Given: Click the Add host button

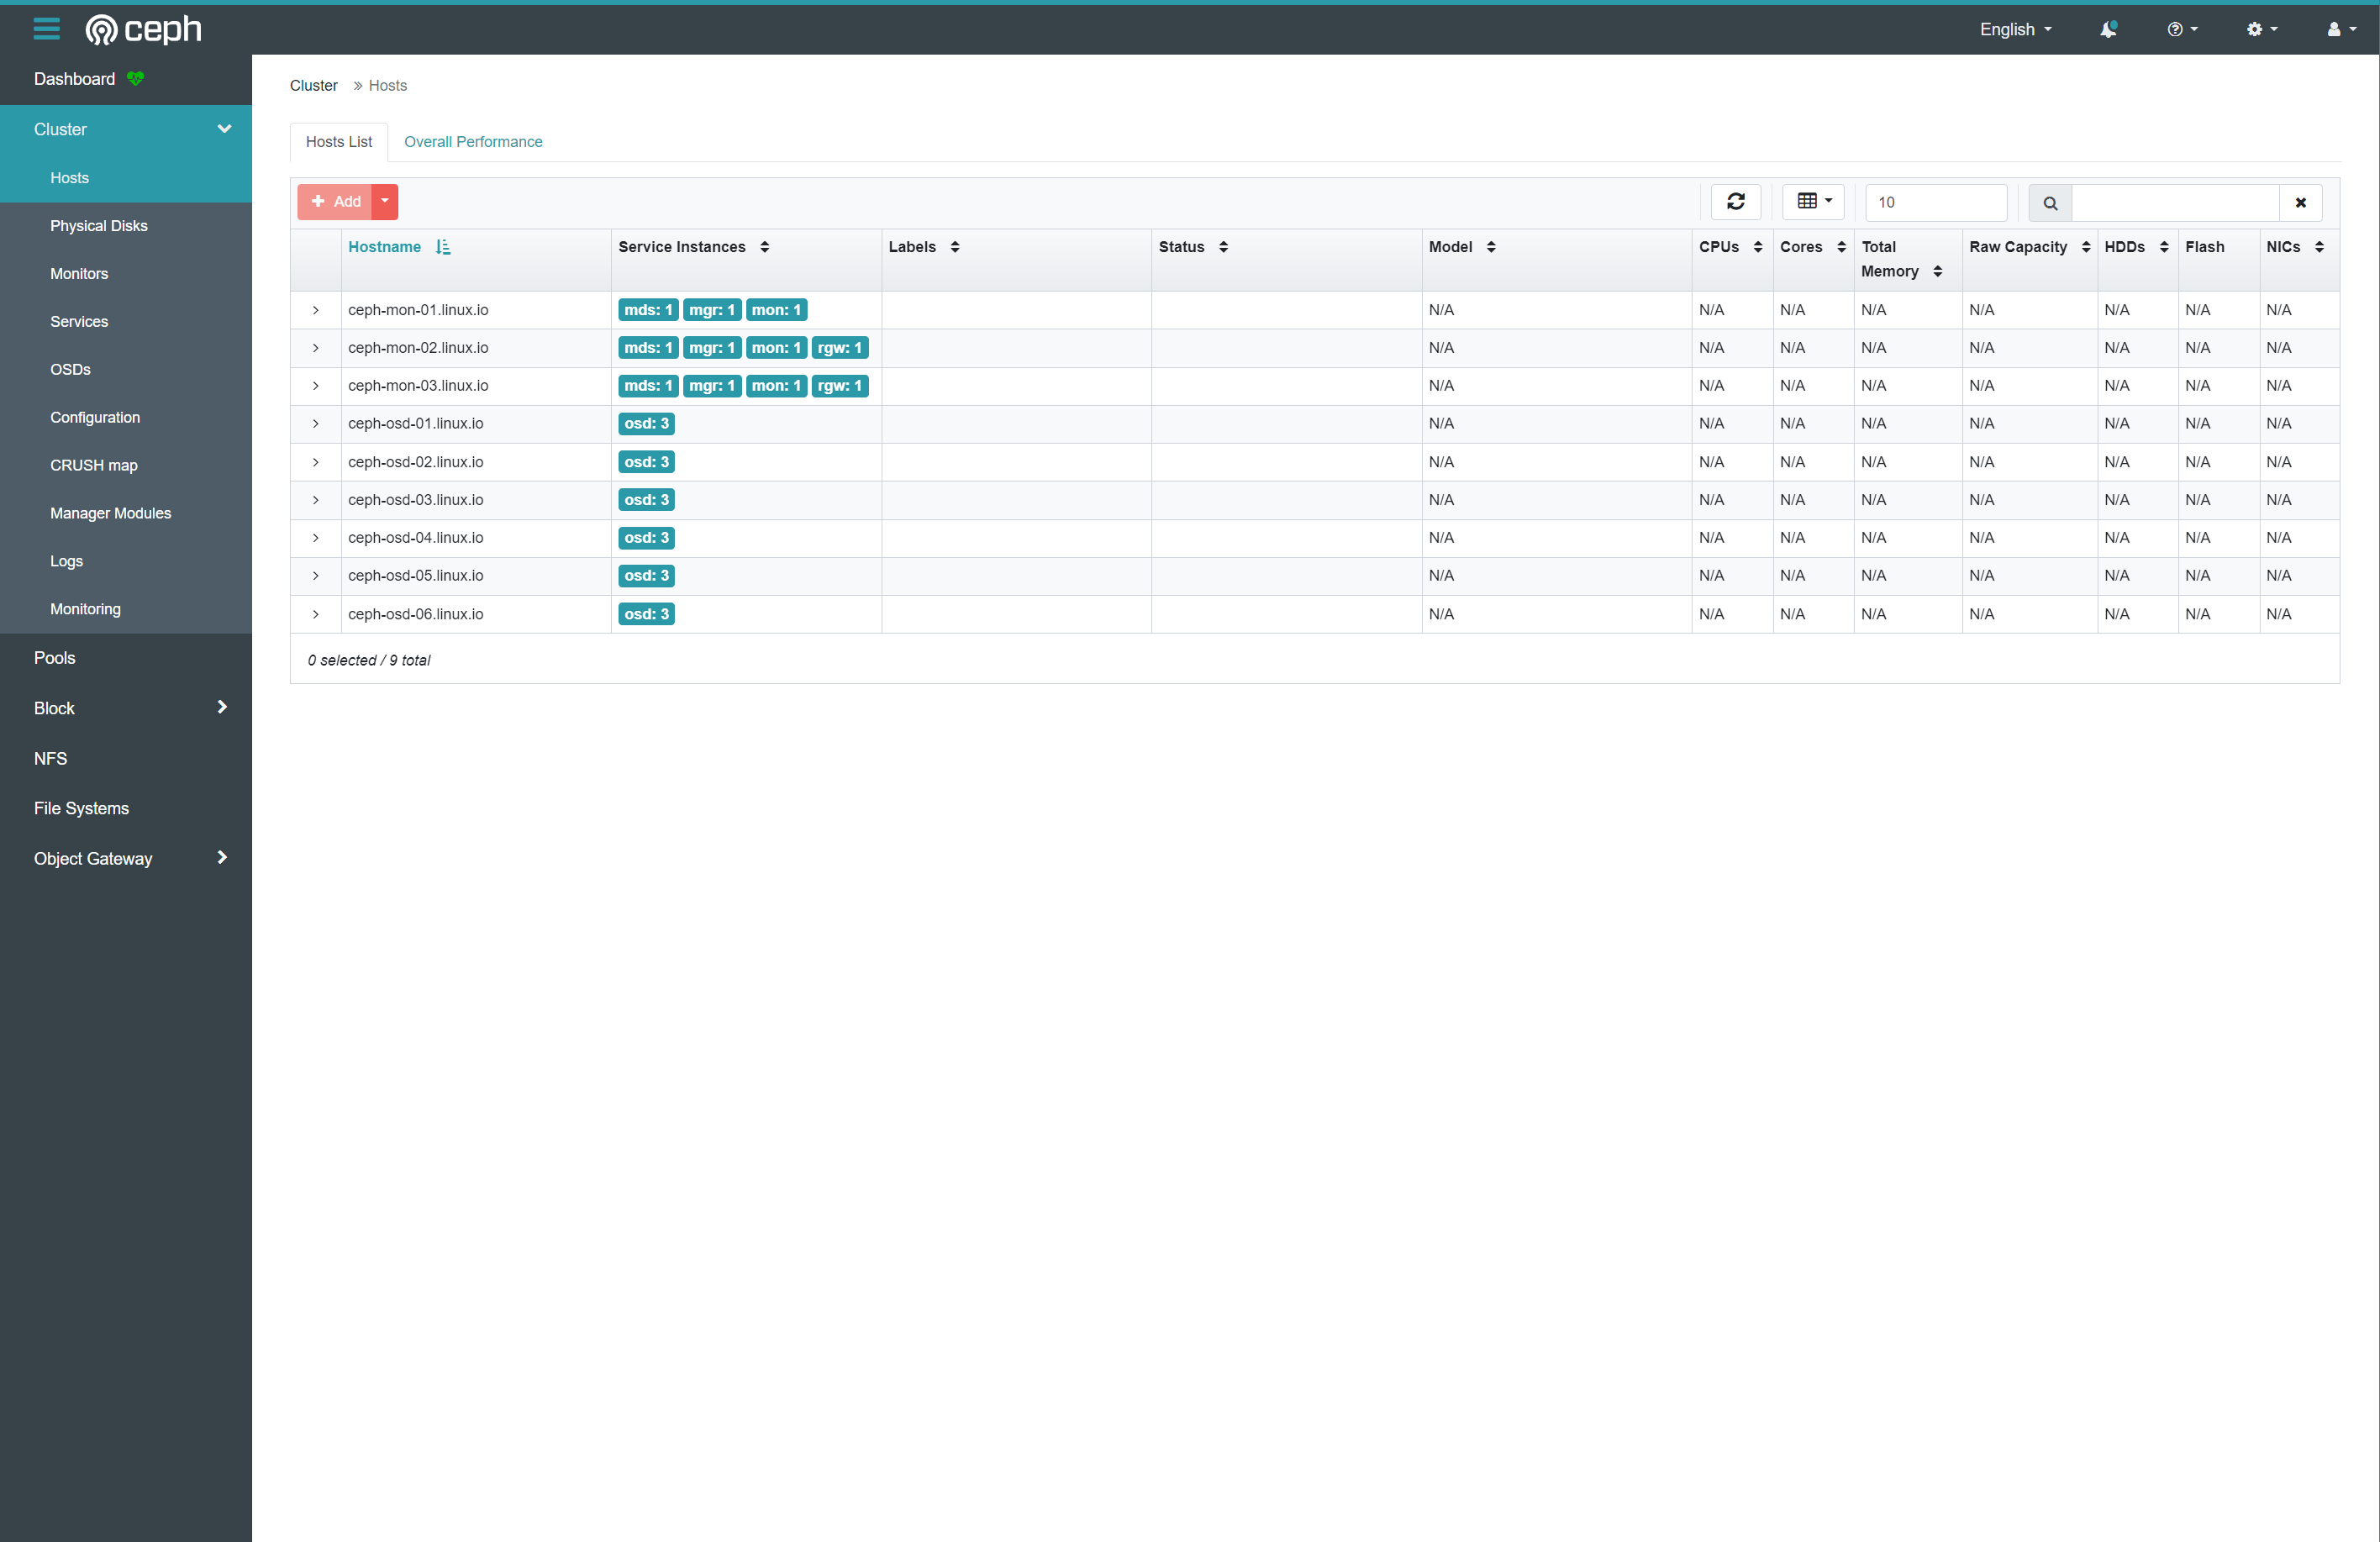Looking at the screenshot, I should click(336, 201).
